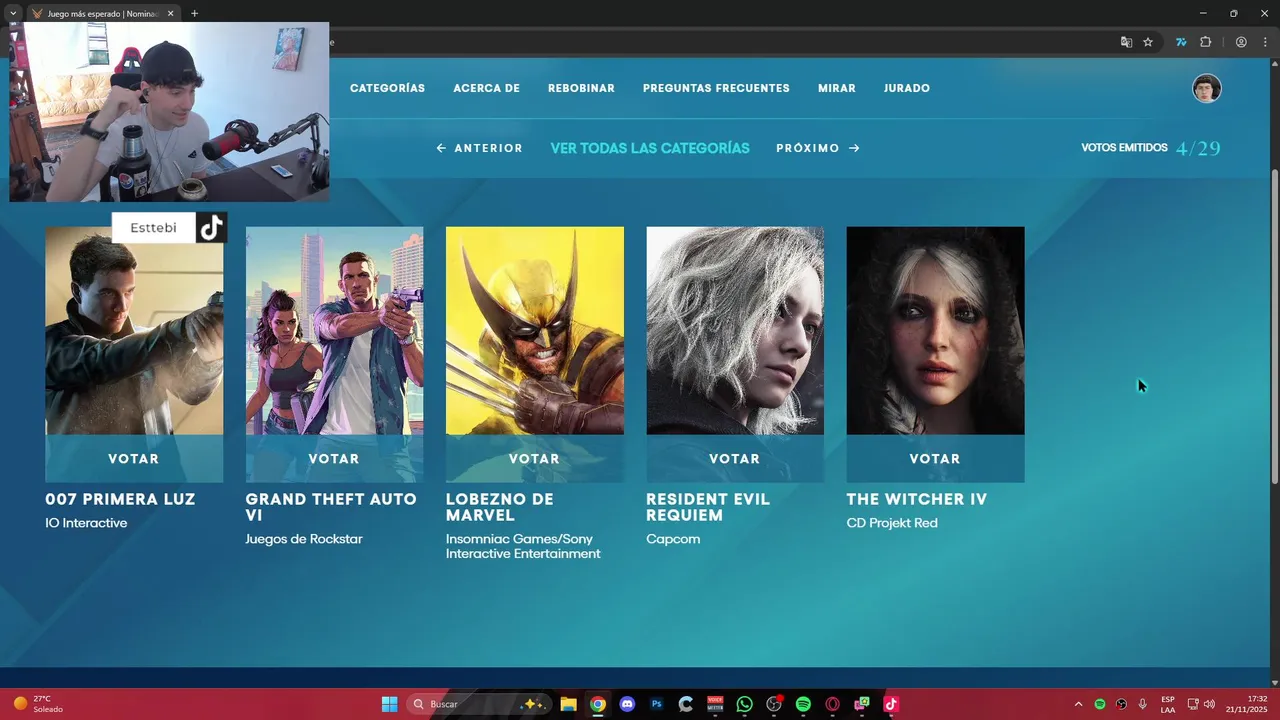This screenshot has height=720, width=1280.
Task: Open the REBOBINAR menu item
Action: 581,88
